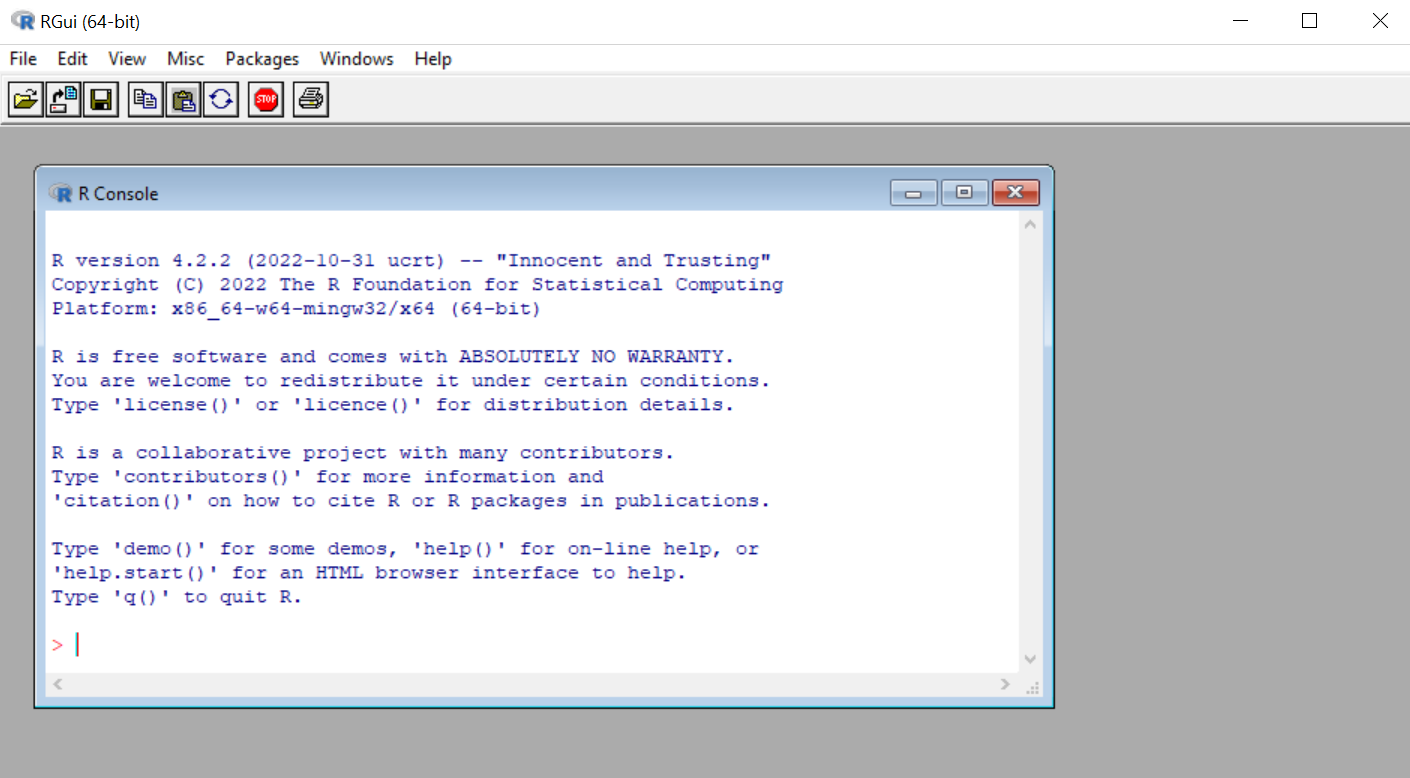Save workspace using the floppy disk icon

point(100,99)
